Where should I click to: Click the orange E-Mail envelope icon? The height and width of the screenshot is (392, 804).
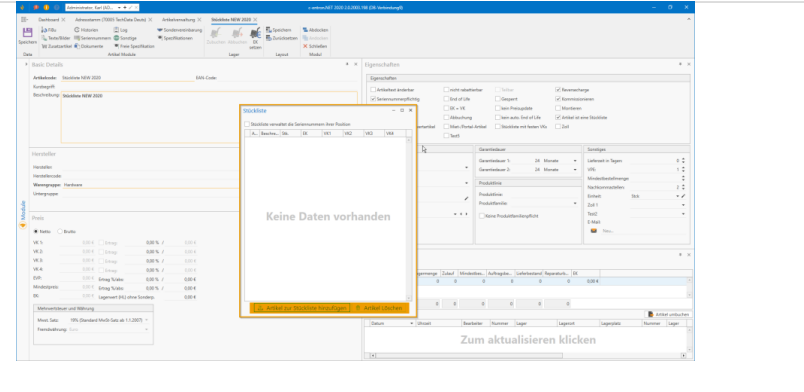pos(594,231)
